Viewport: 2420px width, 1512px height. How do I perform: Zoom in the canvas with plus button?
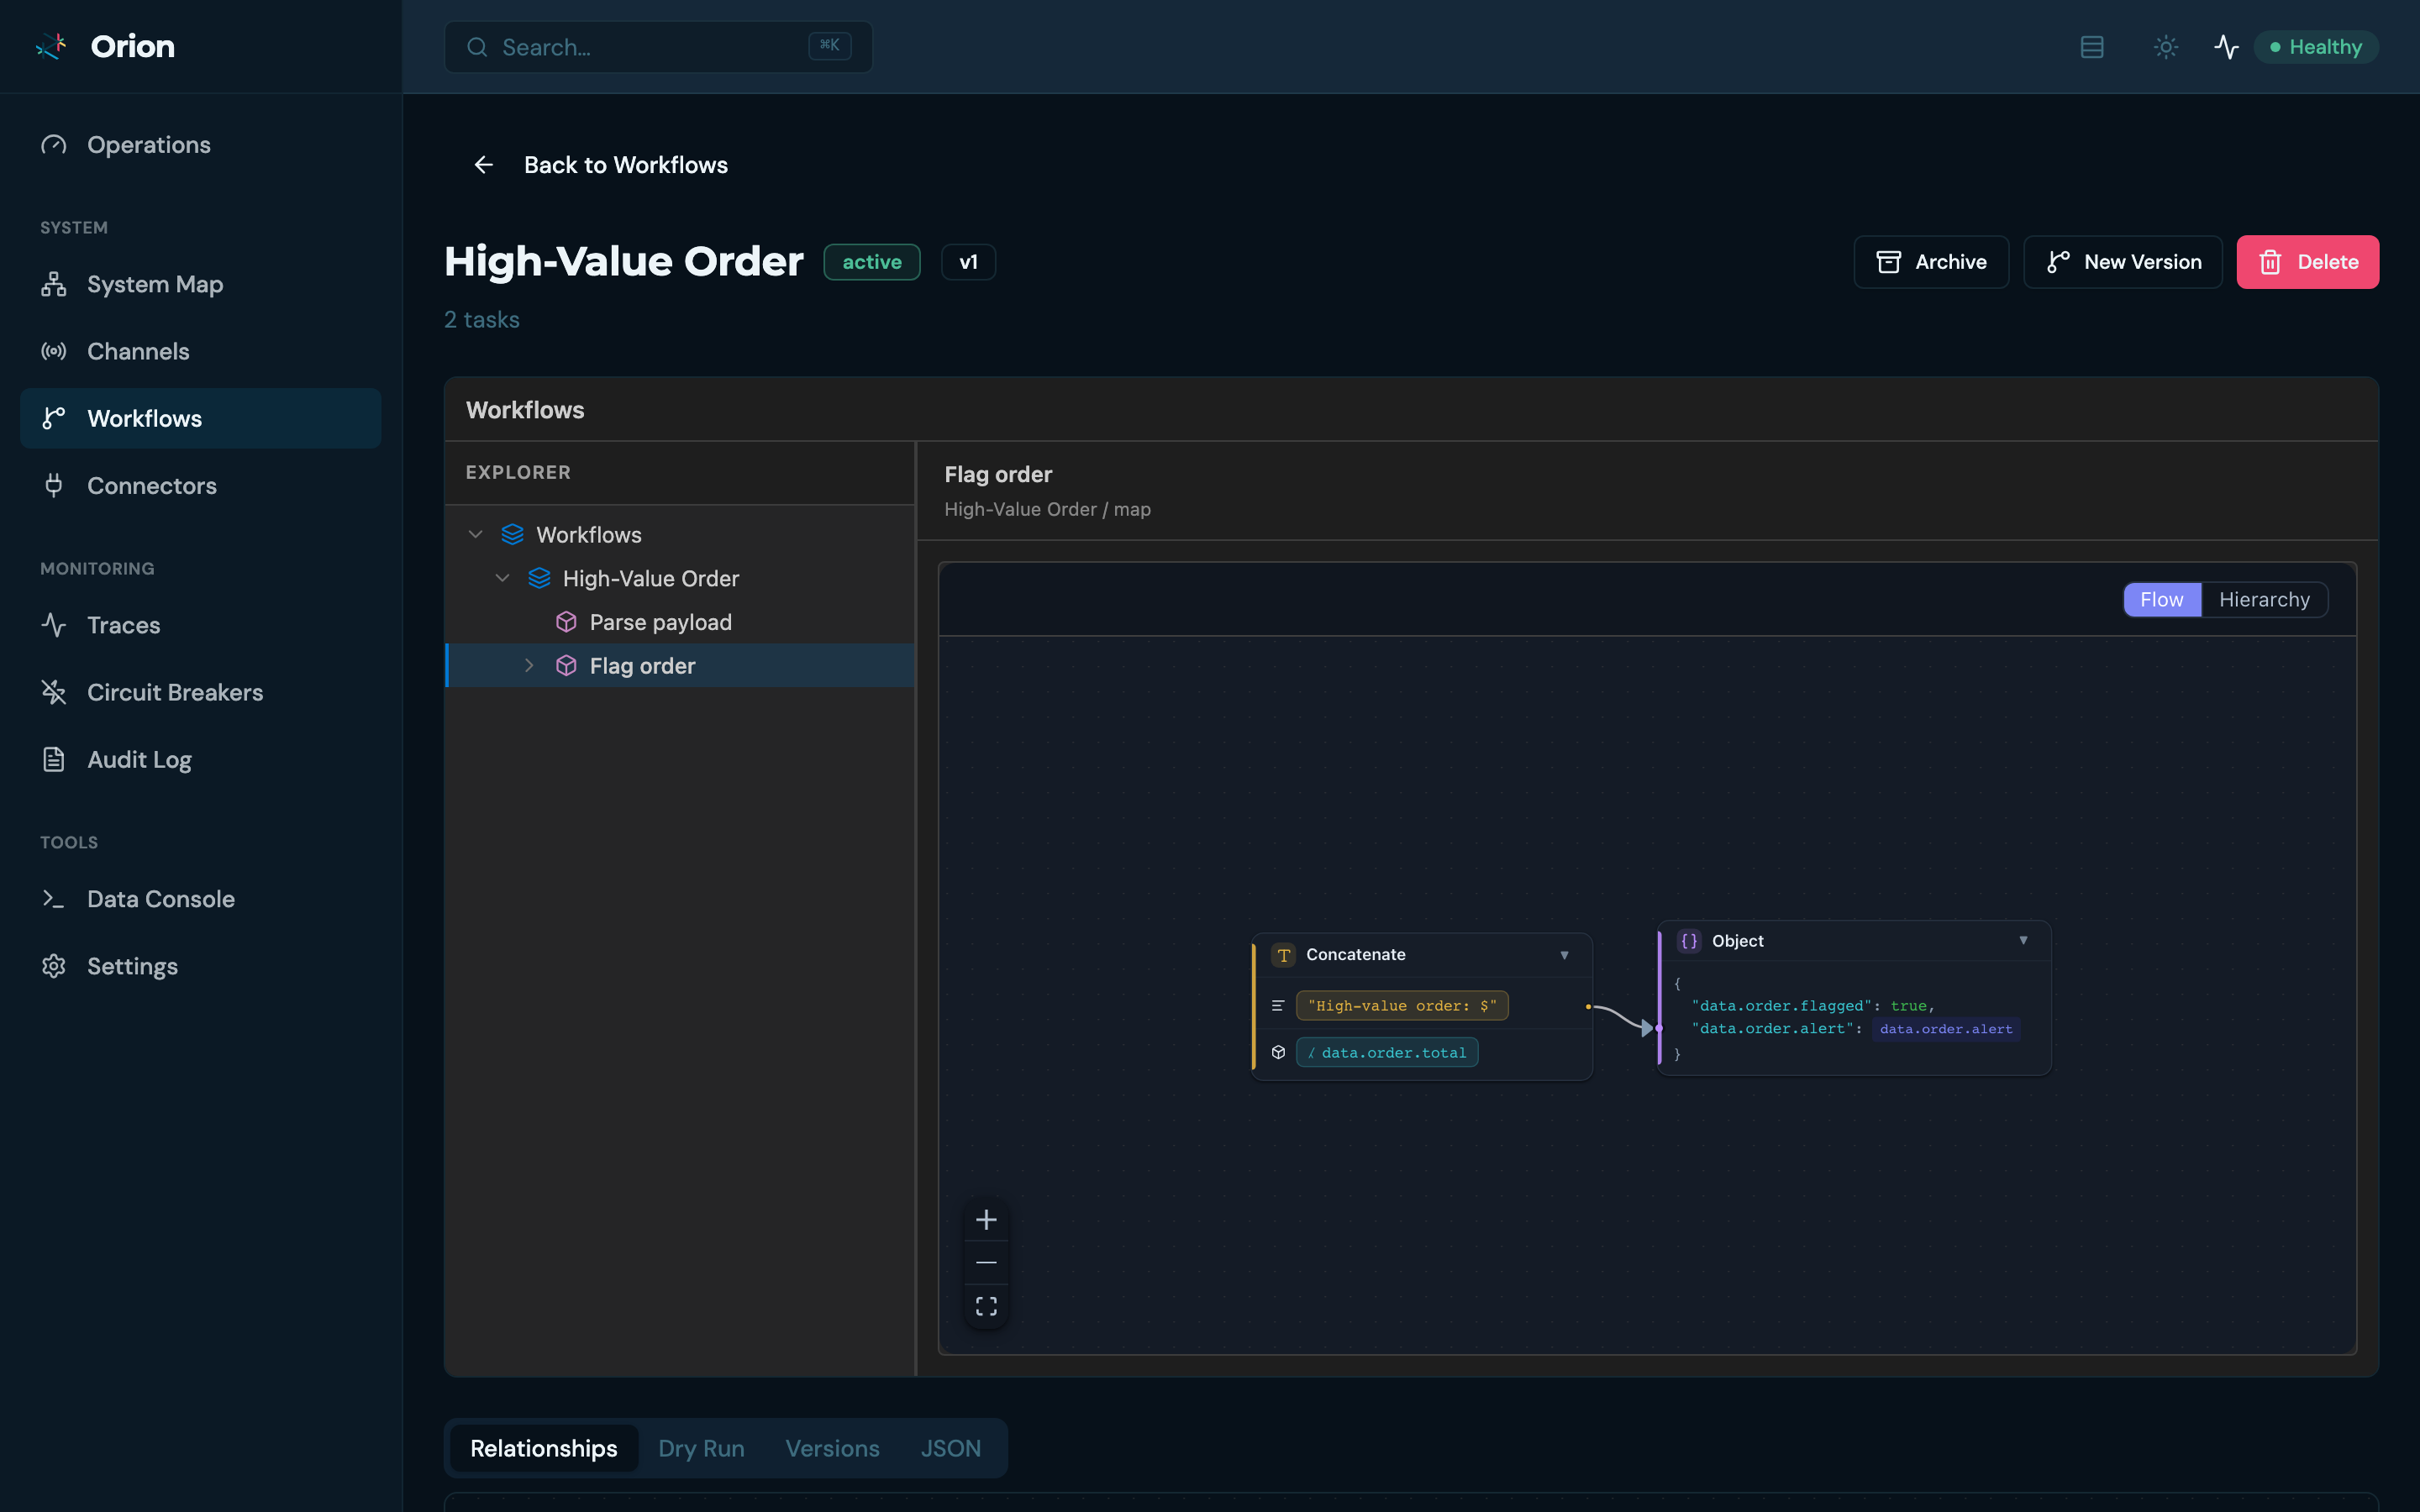tap(986, 1220)
